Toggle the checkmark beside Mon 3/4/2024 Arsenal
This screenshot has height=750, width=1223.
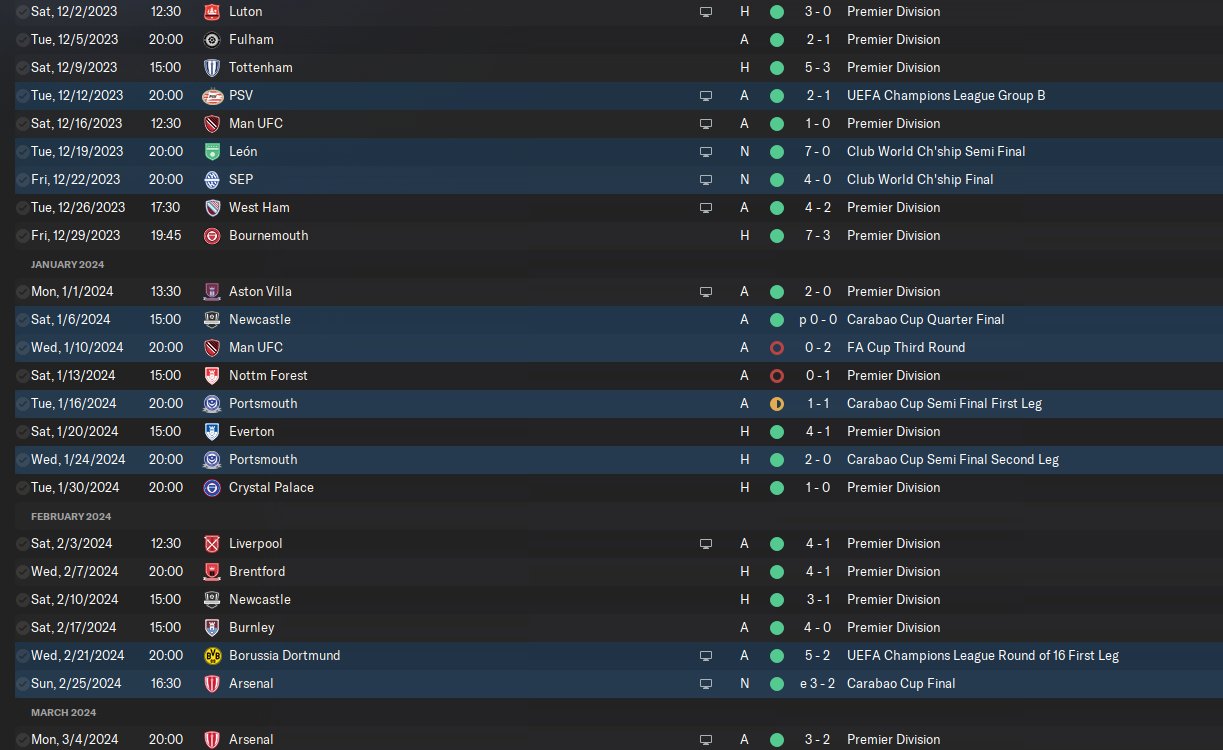22,740
